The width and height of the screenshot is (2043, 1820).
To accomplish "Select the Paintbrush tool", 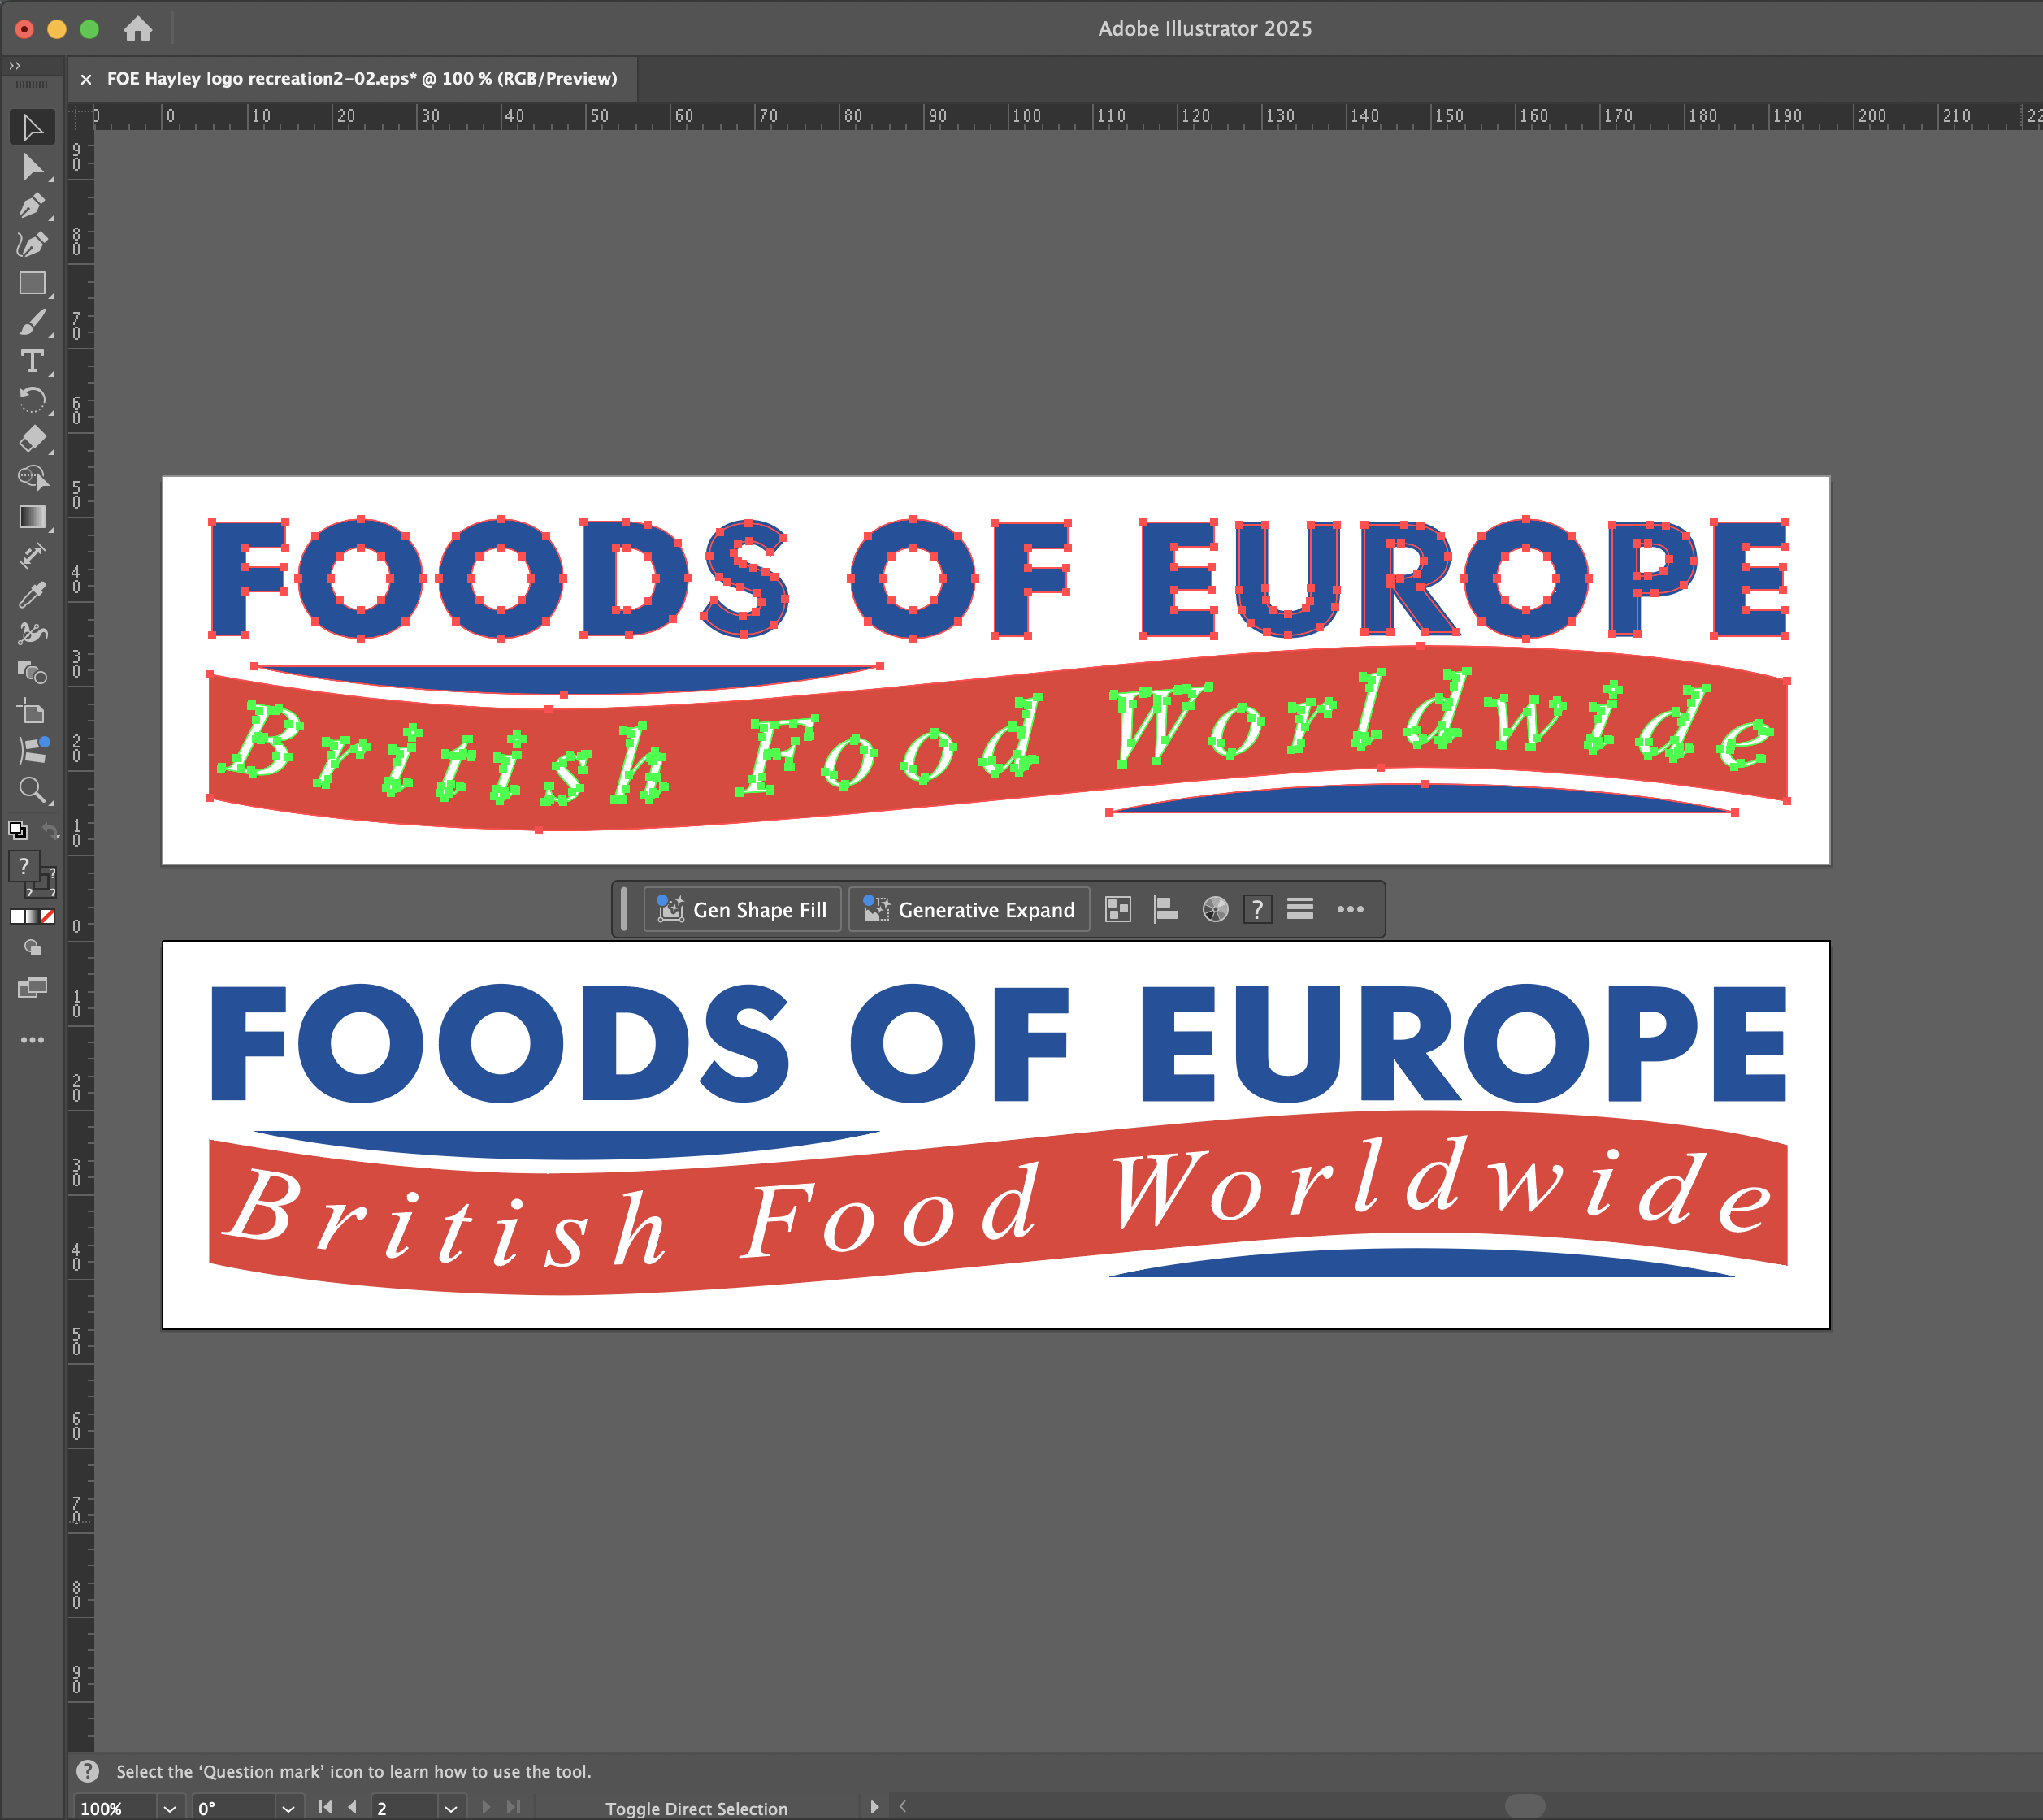I will click(32, 322).
